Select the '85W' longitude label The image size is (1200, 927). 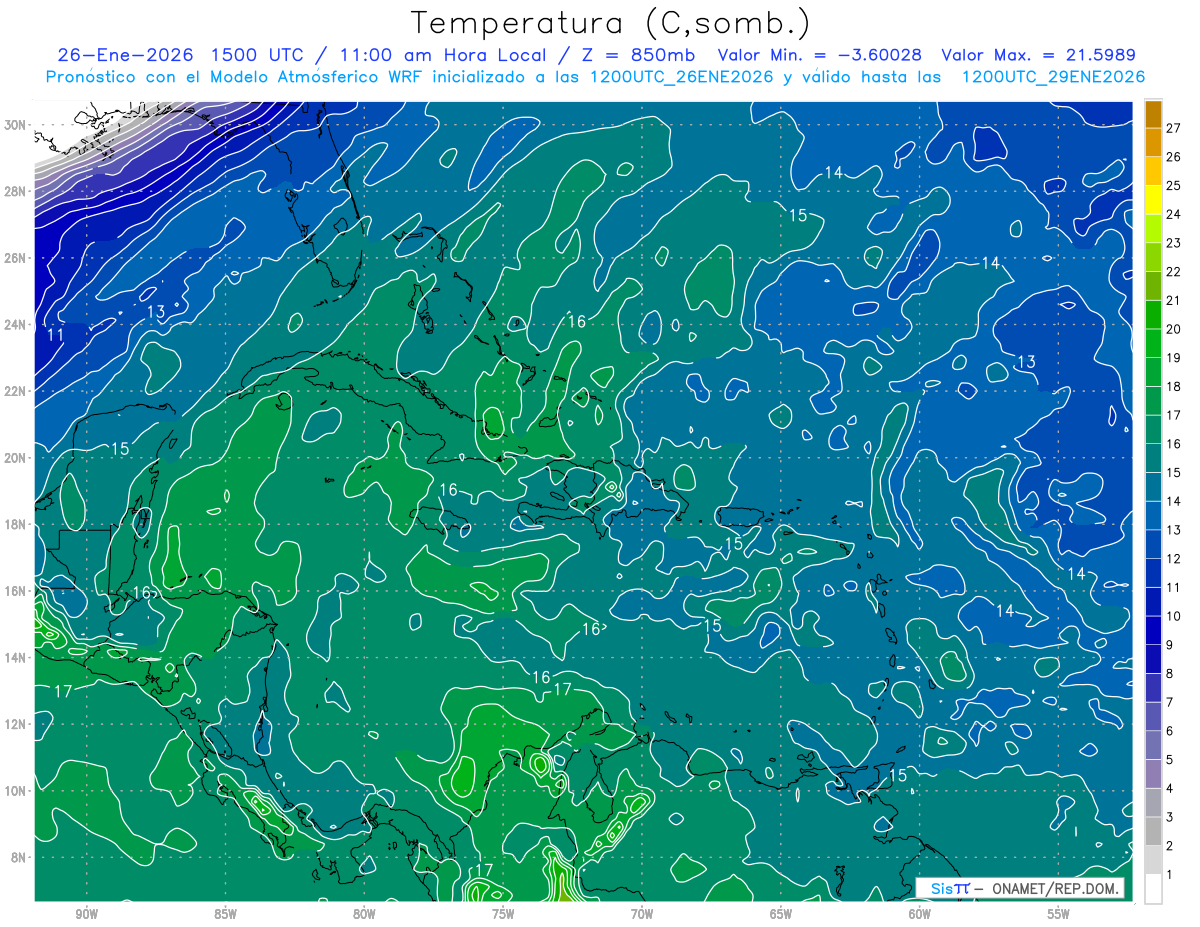click(x=225, y=914)
